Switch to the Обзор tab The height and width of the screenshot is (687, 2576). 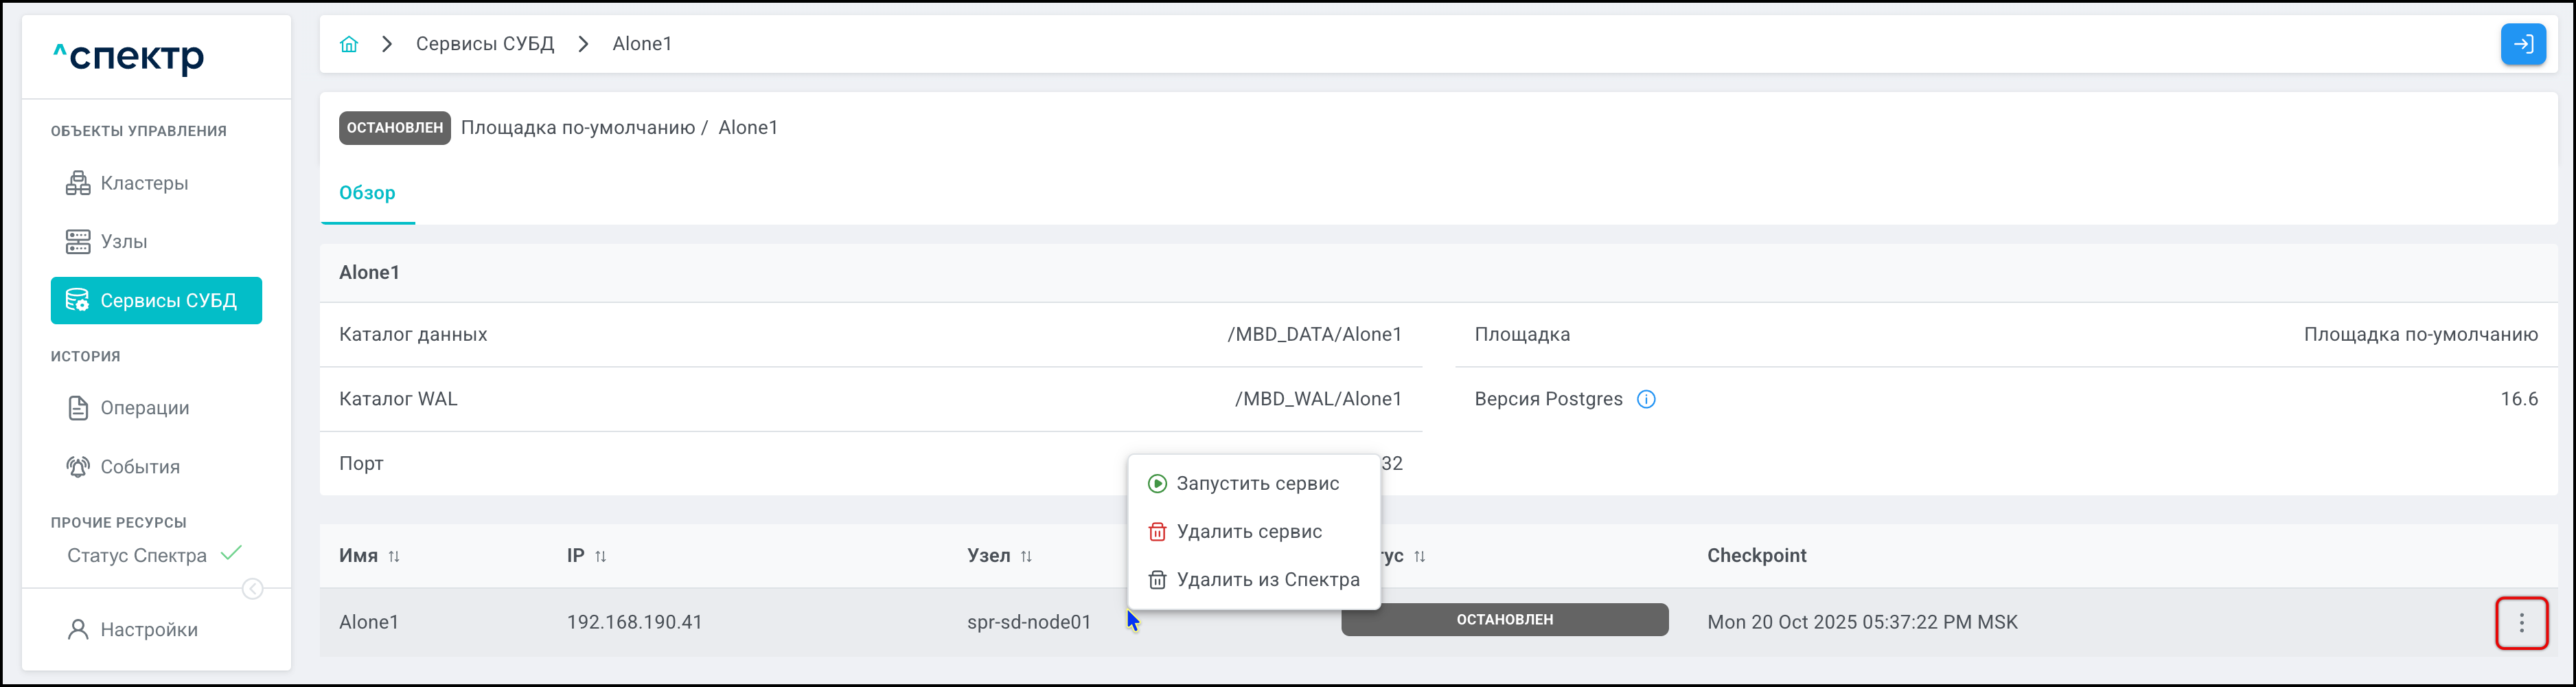coord(367,193)
